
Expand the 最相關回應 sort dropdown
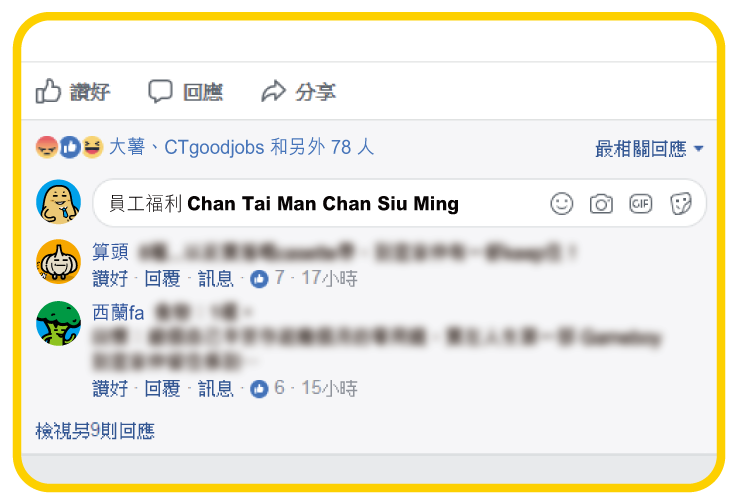coord(649,149)
